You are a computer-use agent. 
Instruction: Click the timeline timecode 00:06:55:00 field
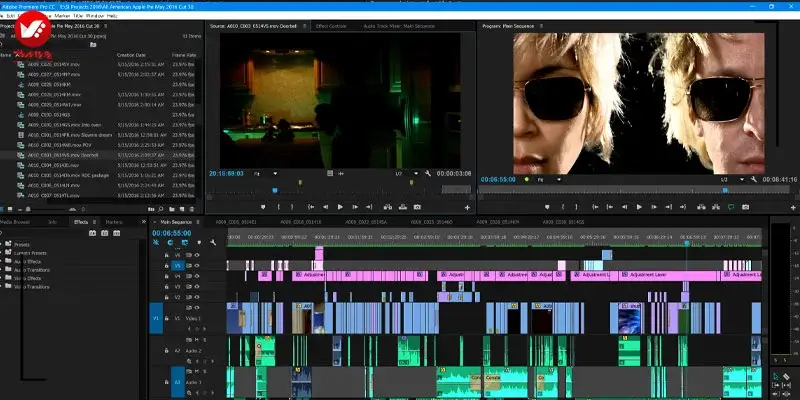(171, 233)
